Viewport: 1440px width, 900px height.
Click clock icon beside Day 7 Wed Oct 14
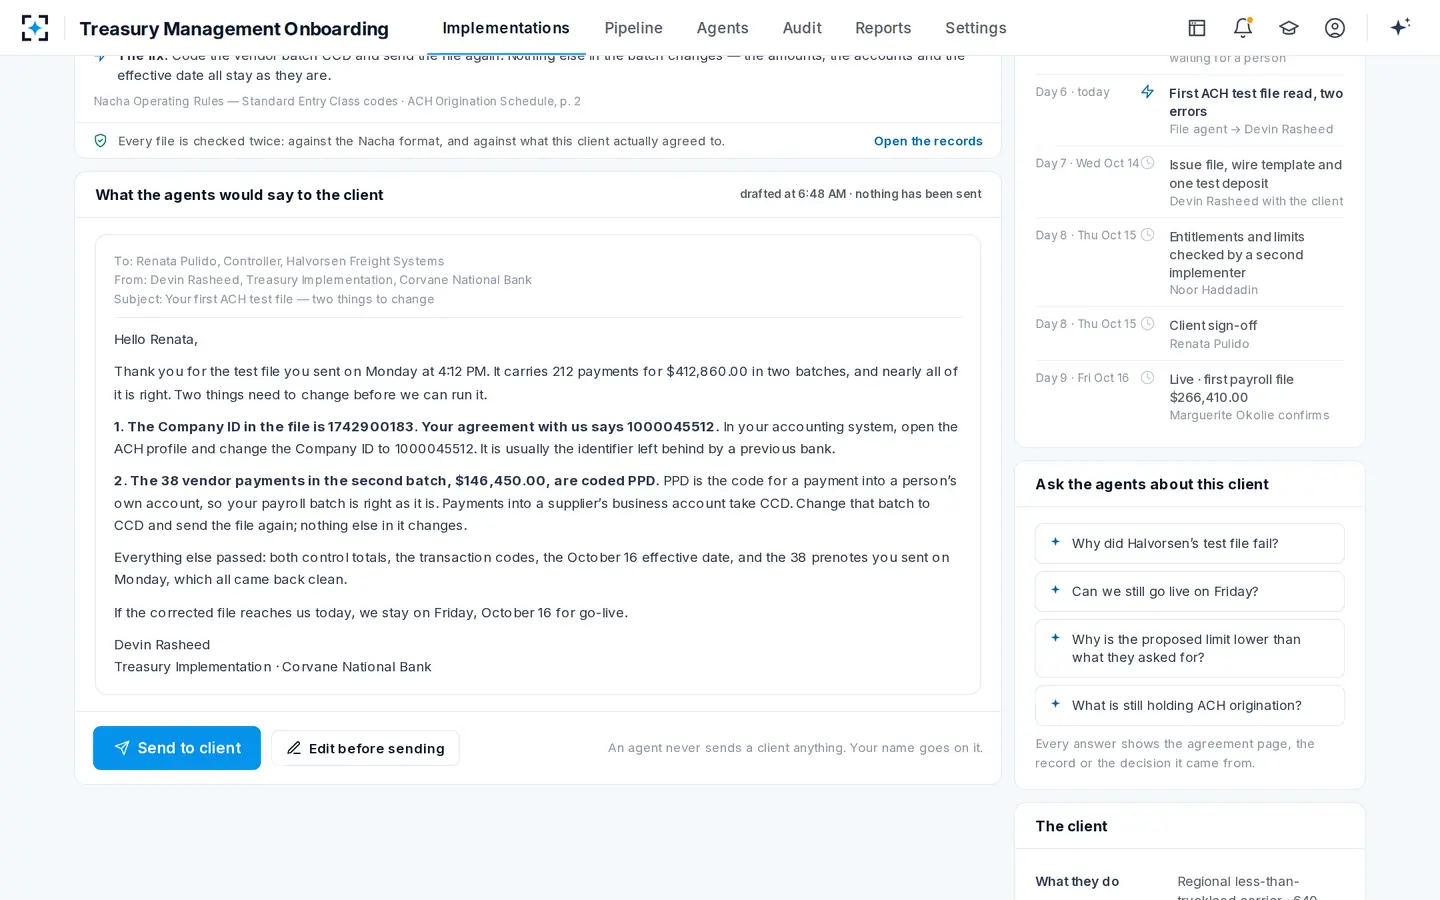(1148, 163)
